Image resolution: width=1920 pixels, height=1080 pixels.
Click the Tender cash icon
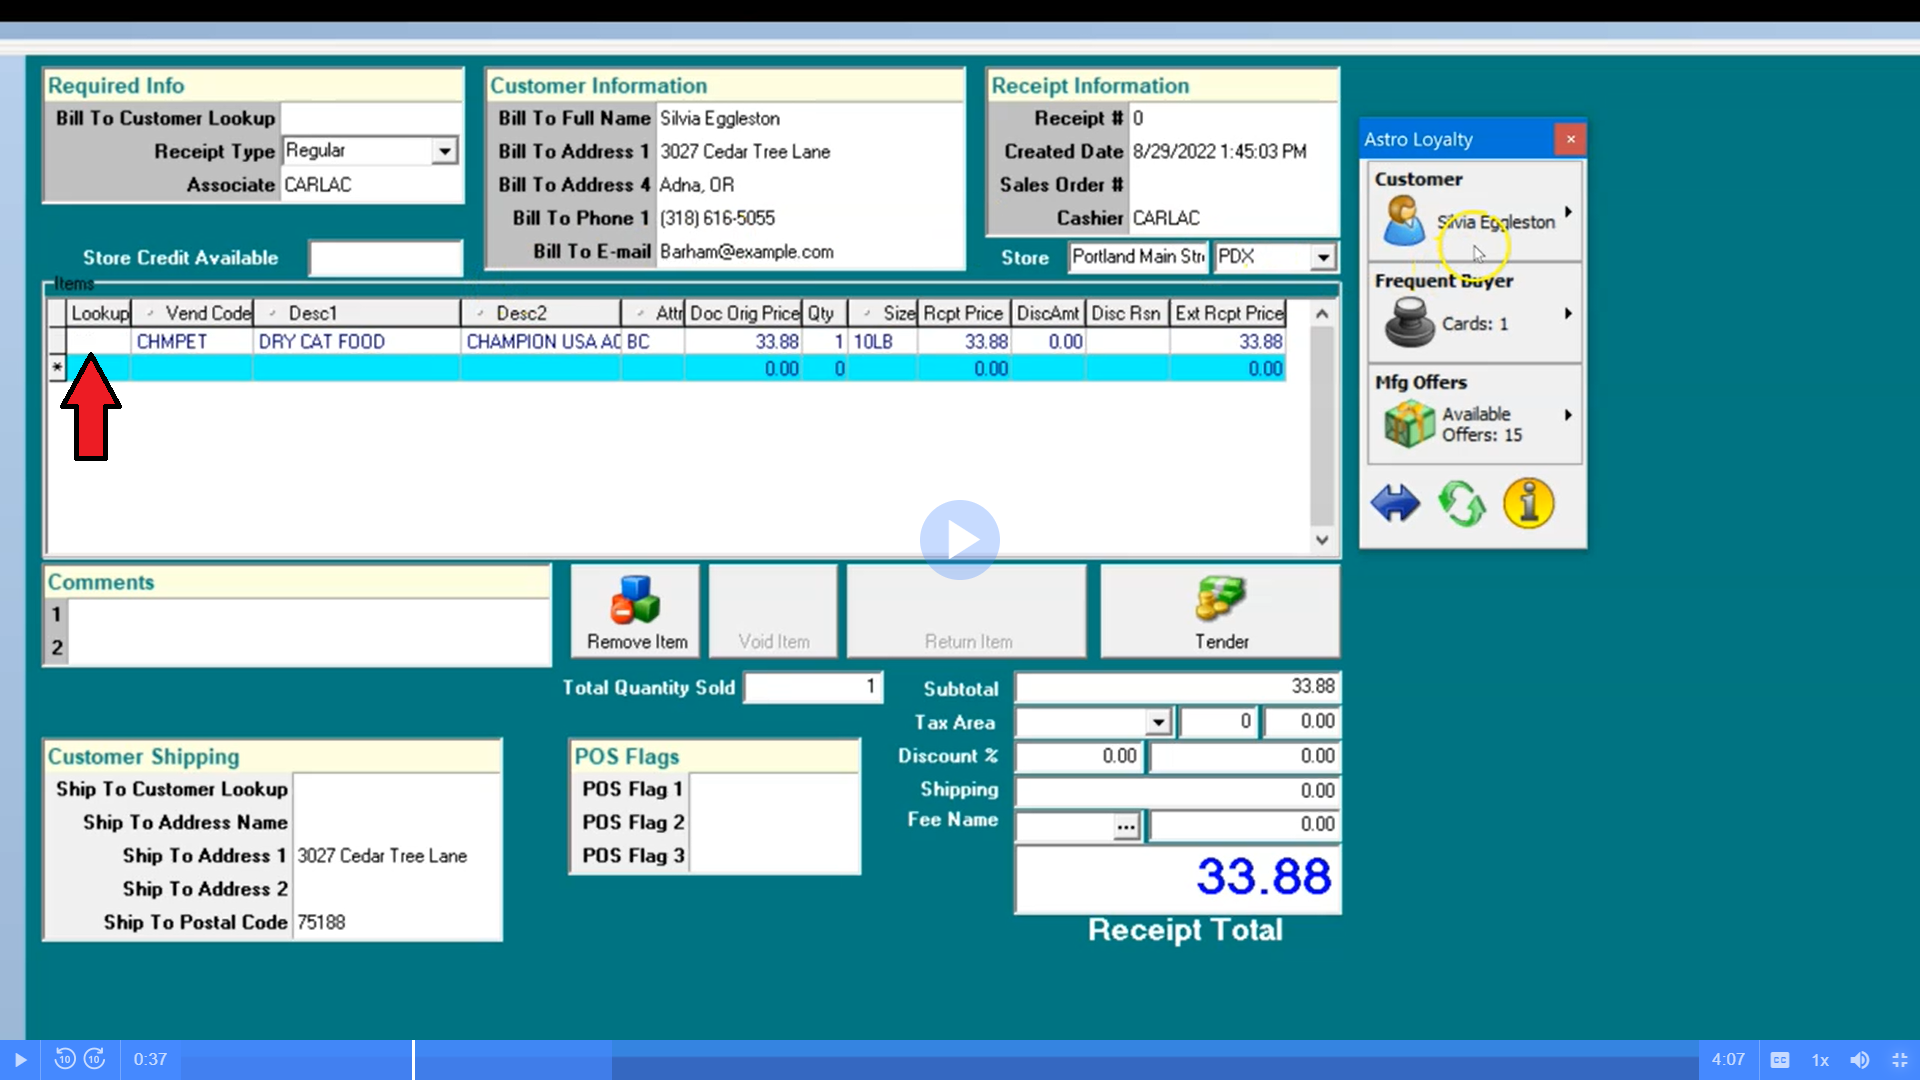pos(1220,600)
